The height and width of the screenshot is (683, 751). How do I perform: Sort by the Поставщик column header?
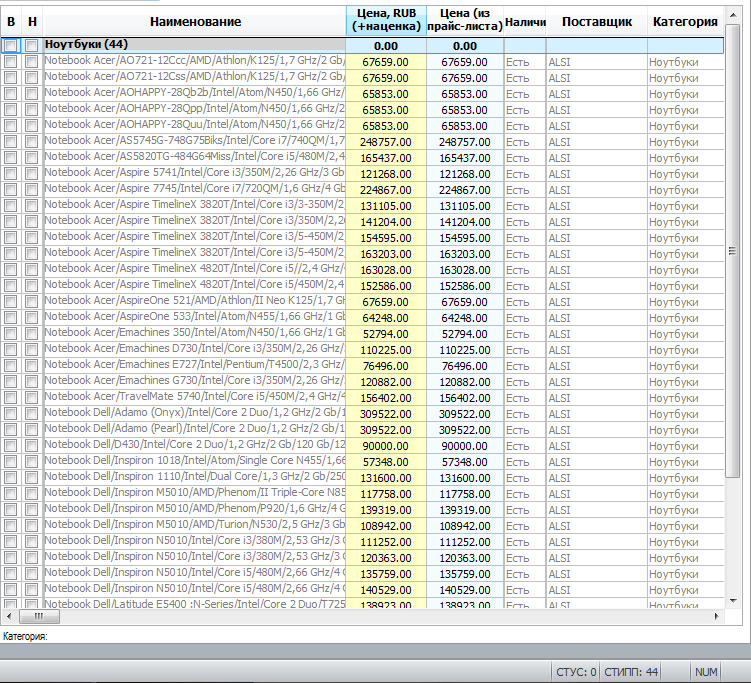click(x=597, y=22)
